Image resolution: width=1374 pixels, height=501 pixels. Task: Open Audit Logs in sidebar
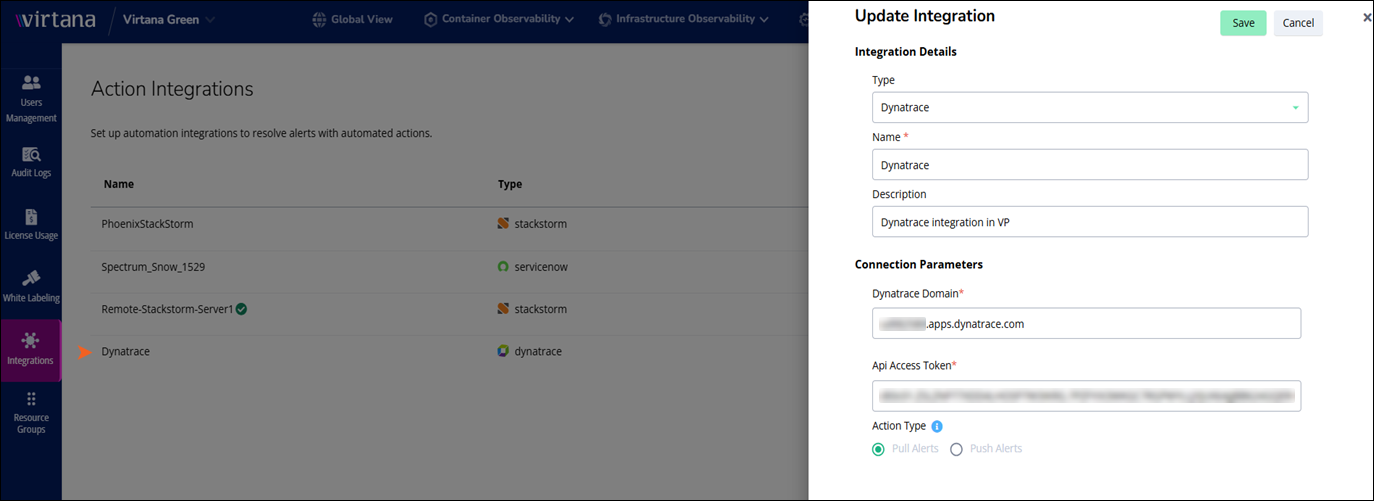(31, 162)
